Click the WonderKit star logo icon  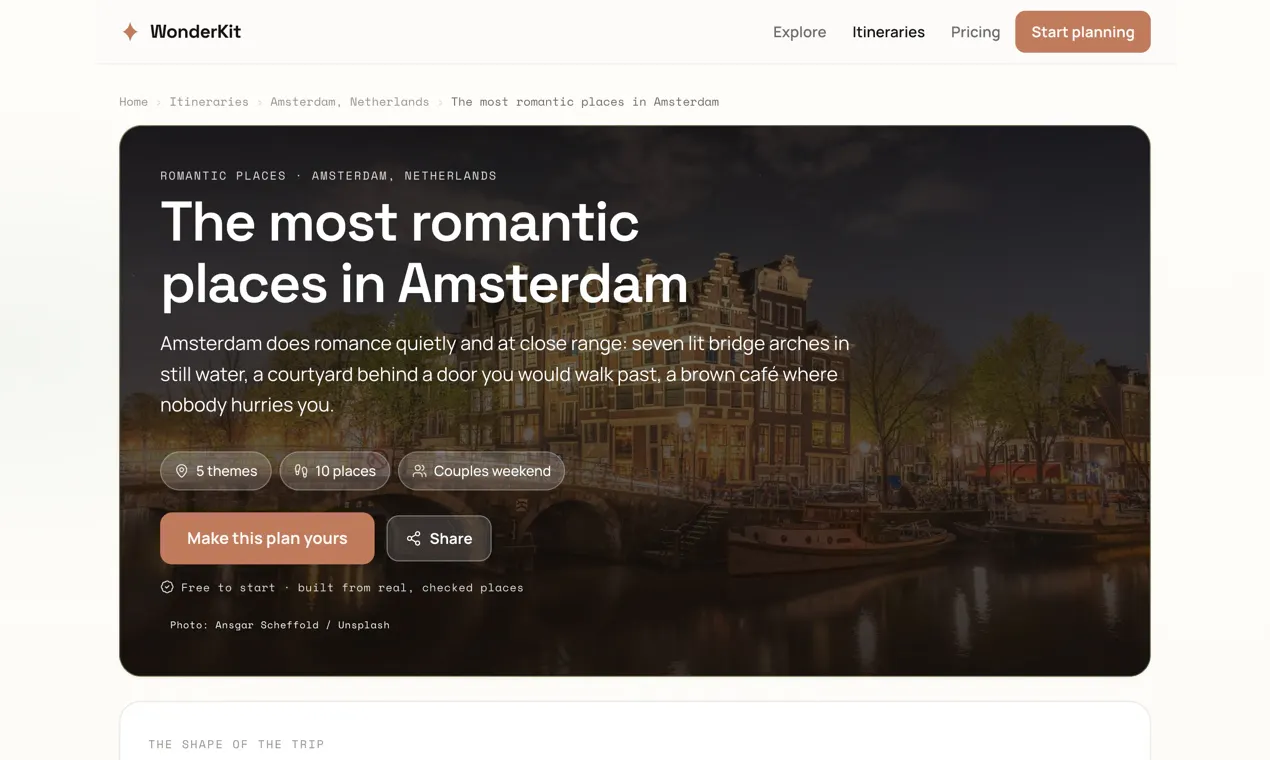[x=130, y=32]
